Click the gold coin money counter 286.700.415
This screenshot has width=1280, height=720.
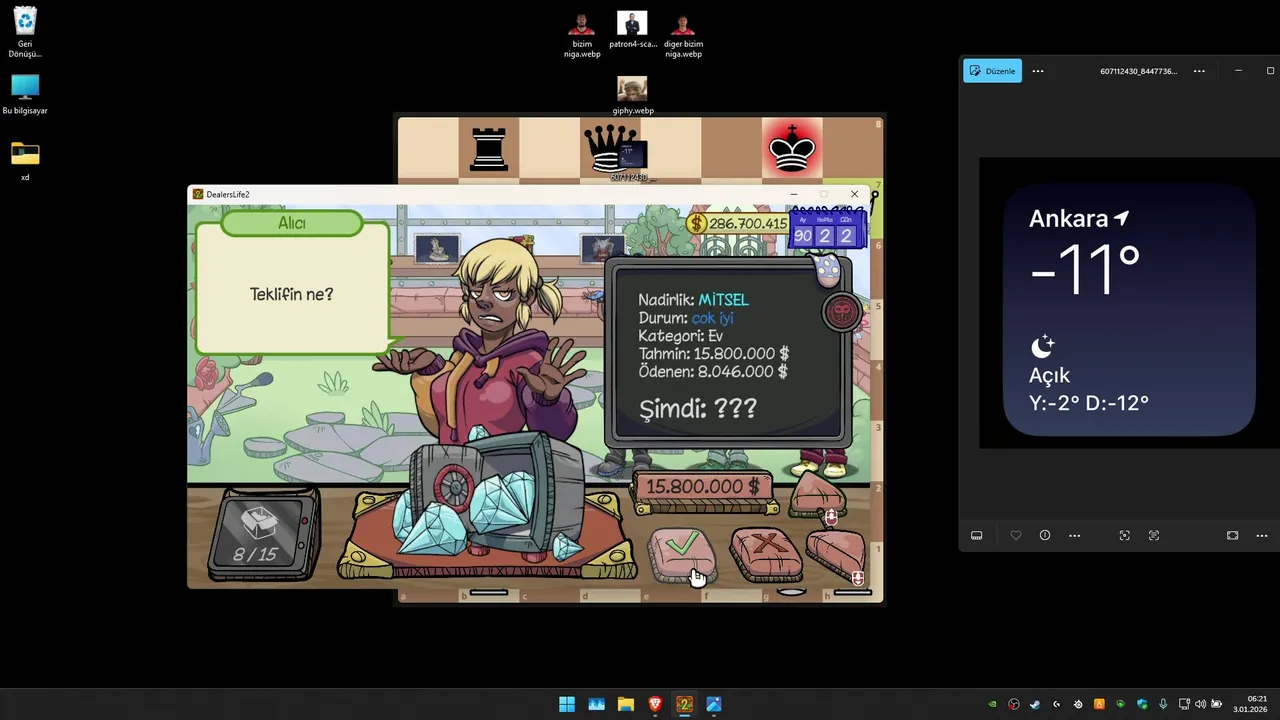tap(739, 224)
